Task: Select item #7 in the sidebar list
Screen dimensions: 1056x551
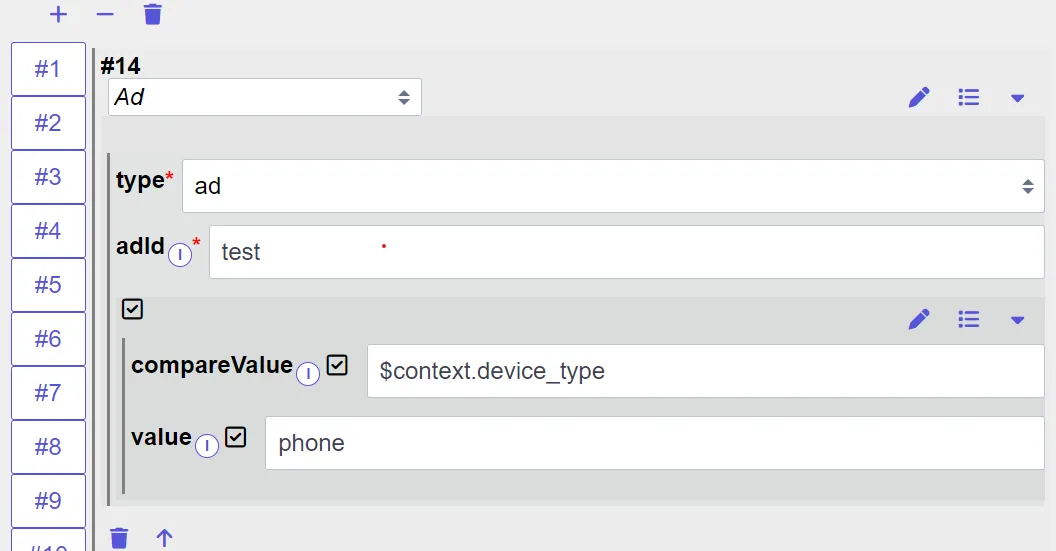Action: pyautogui.click(x=48, y=393)
